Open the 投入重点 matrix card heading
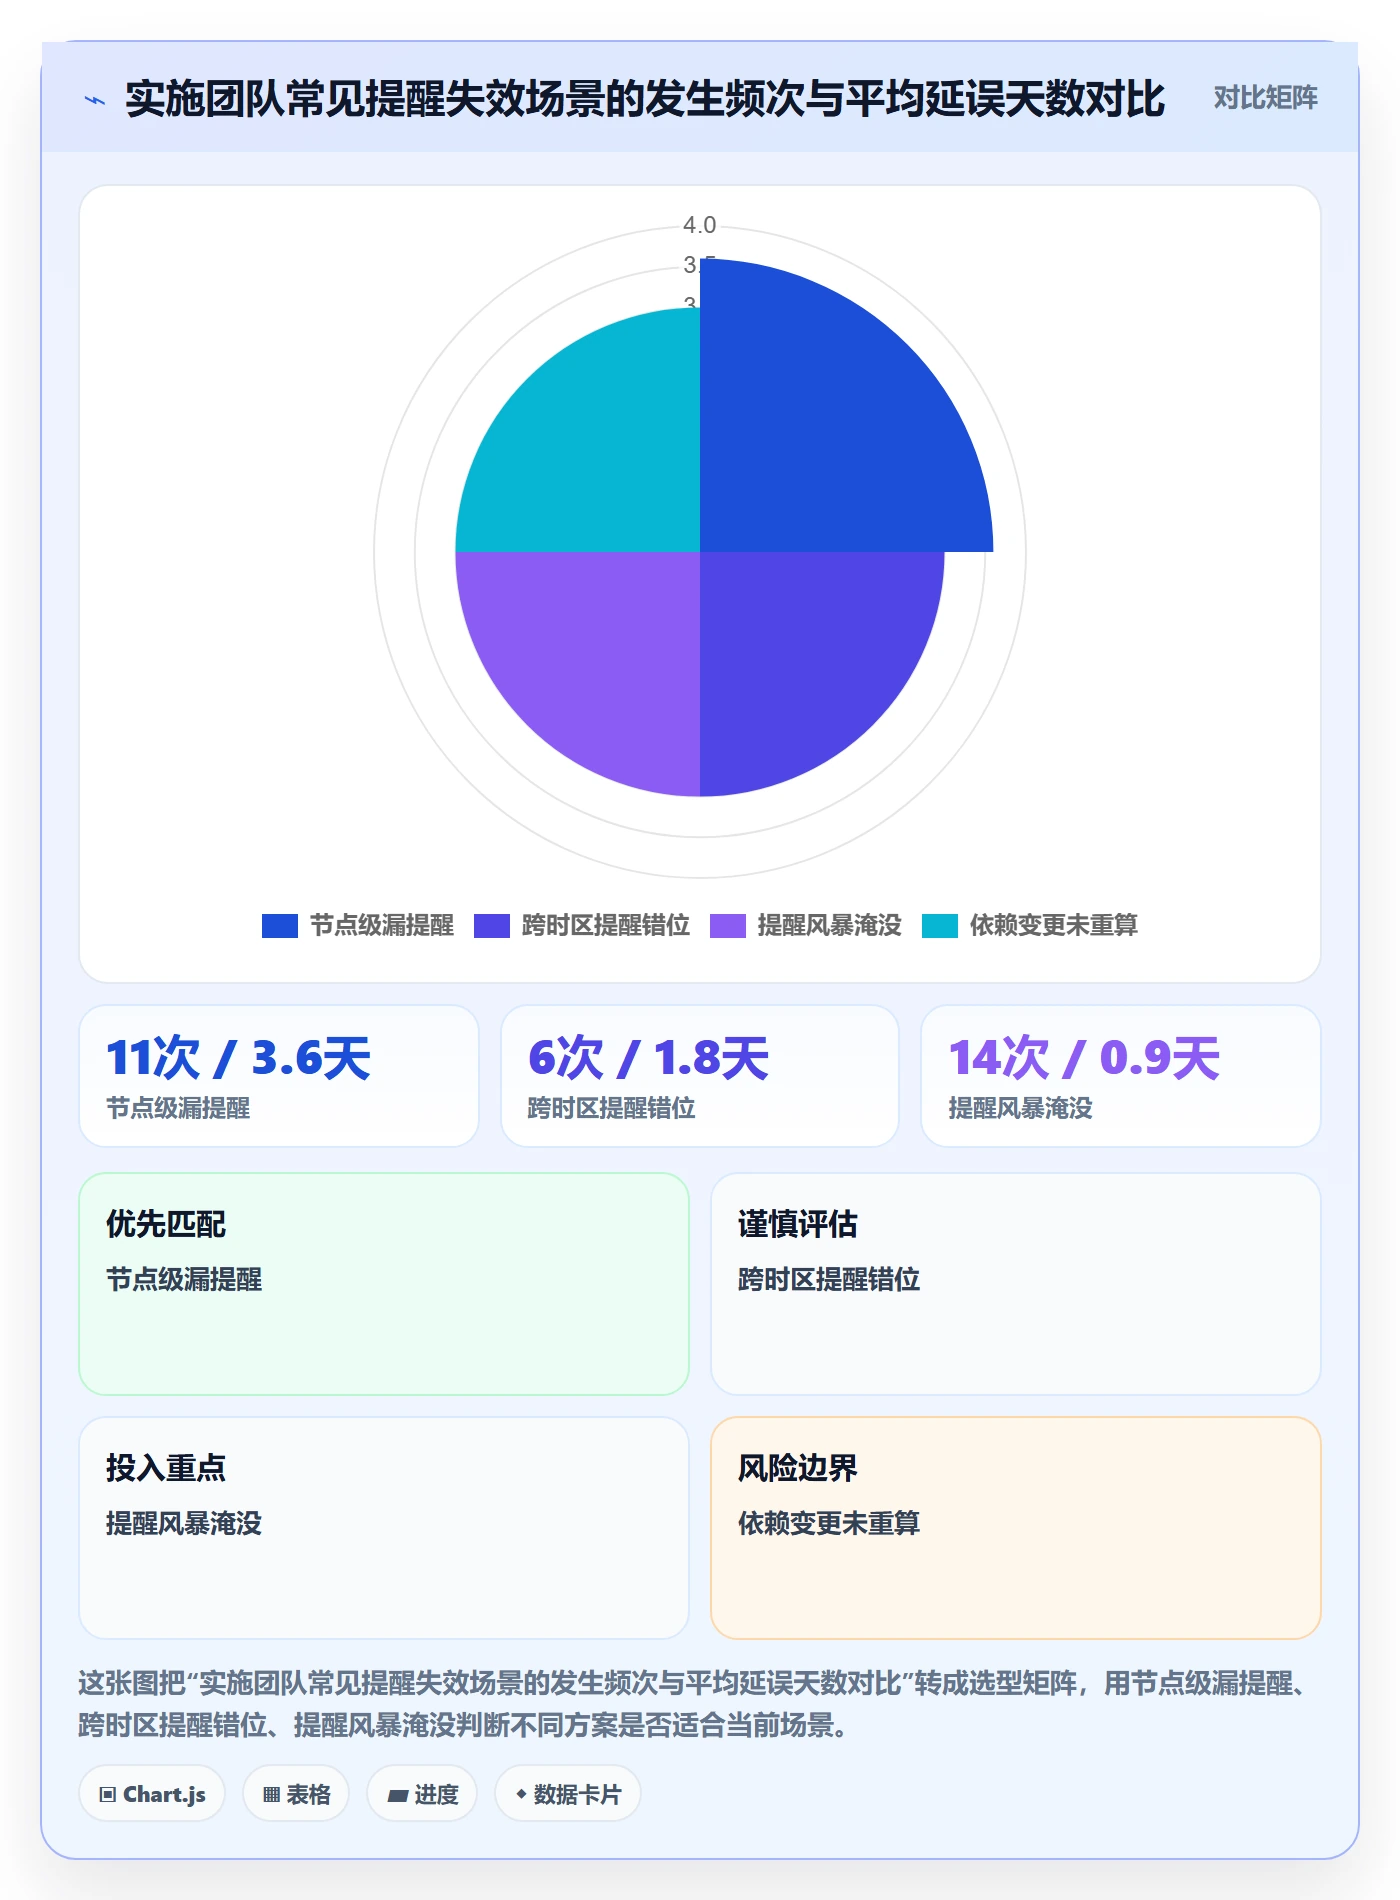Viewport: 1400px width, 1900px height. [x=166, y=1468]
